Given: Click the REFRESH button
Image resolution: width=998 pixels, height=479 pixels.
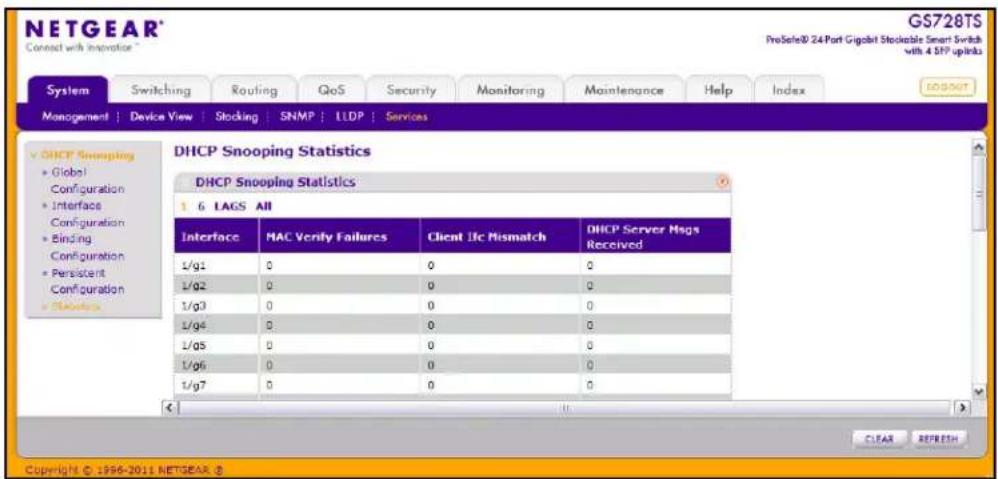Looking at the screenshot, I should (939, 438).
